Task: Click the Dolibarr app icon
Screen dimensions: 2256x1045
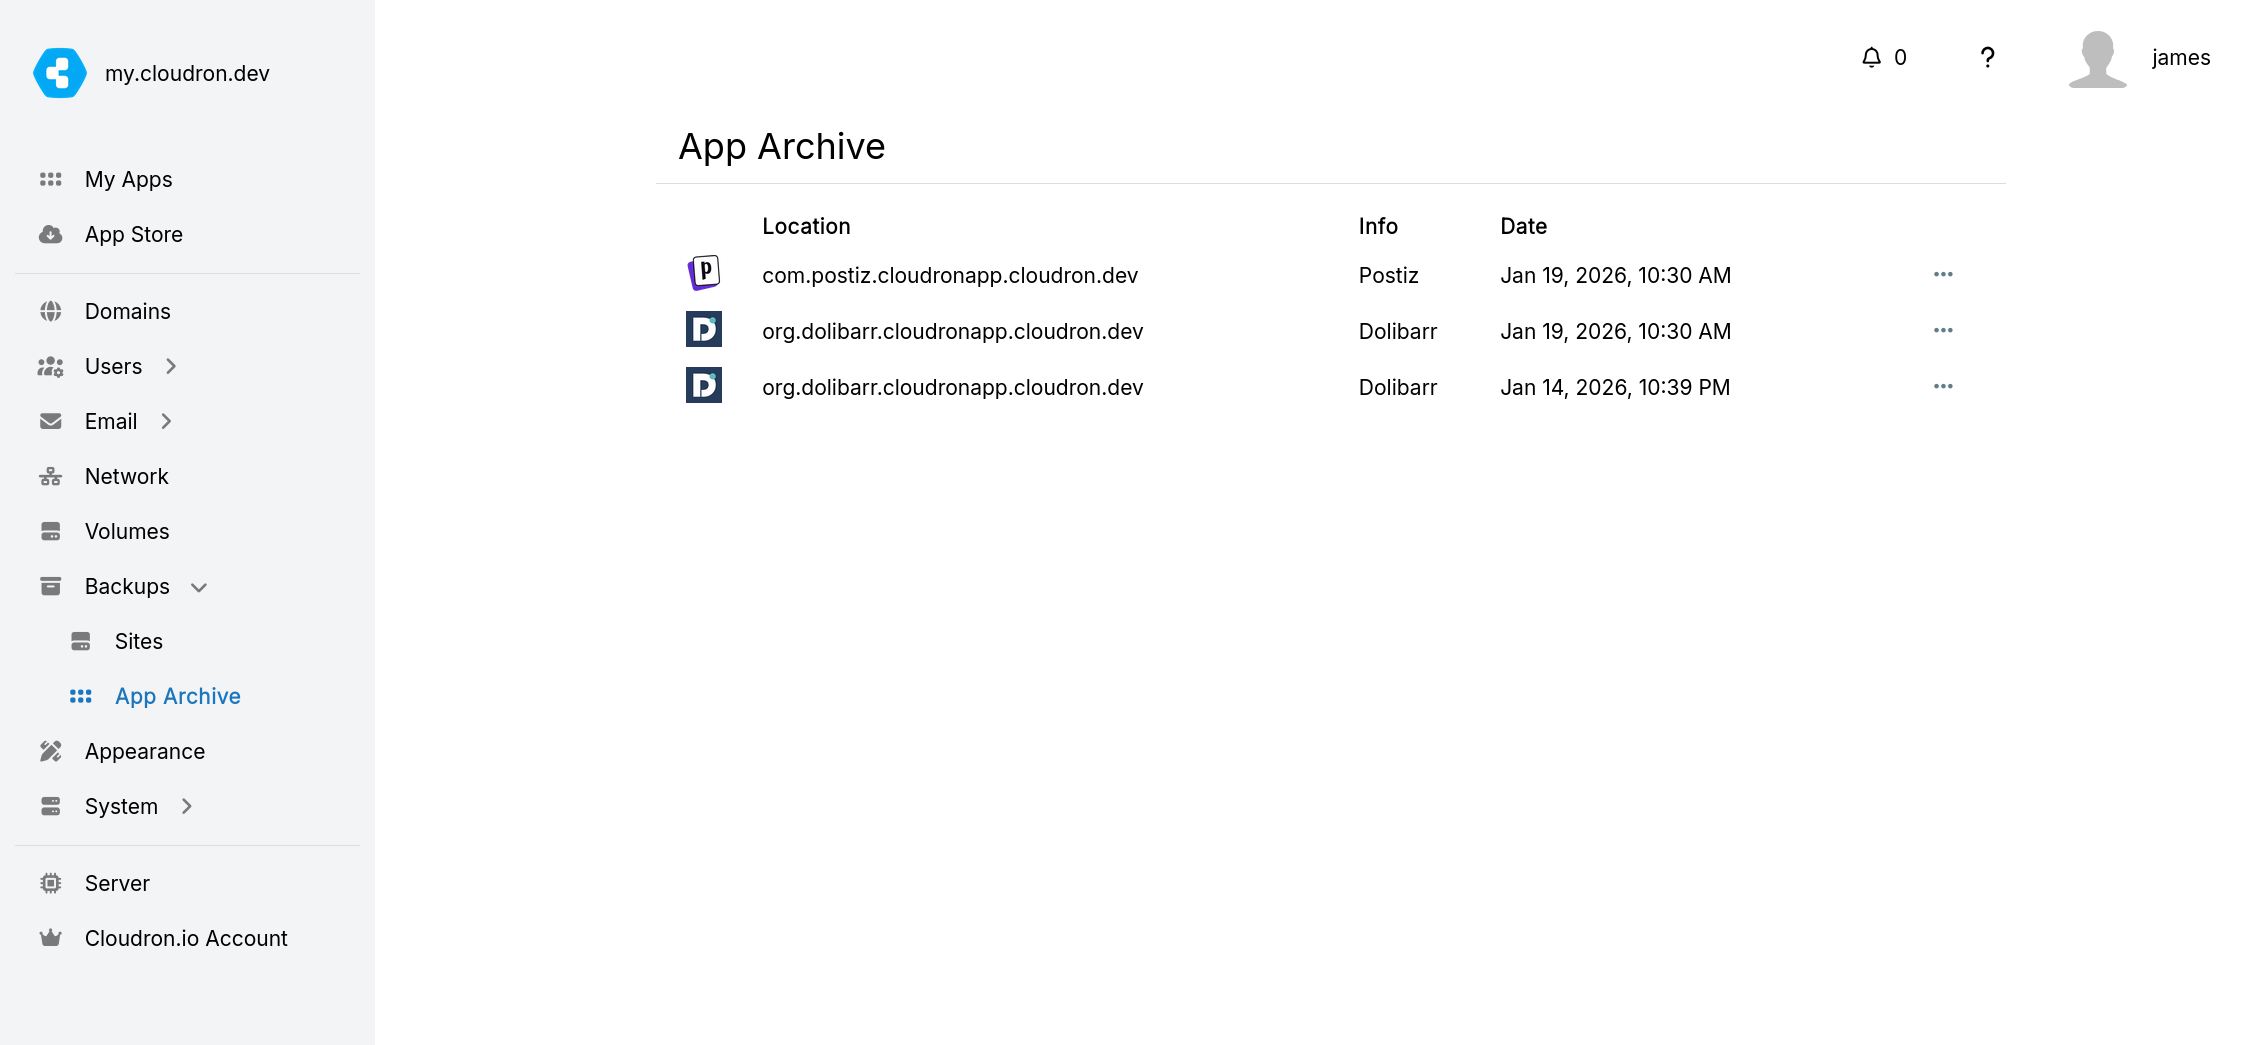Action: [704, 329]
